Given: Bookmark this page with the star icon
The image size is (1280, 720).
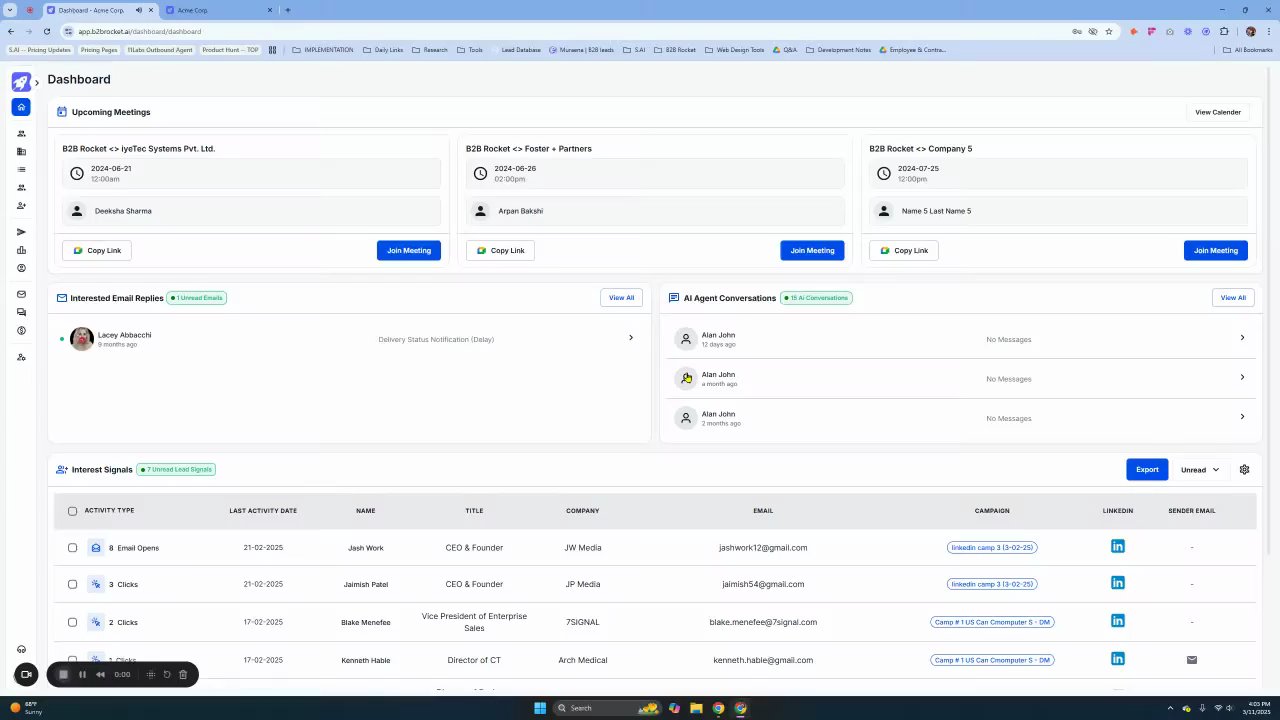Looking at the screenshot, I should pos(1109,31).
